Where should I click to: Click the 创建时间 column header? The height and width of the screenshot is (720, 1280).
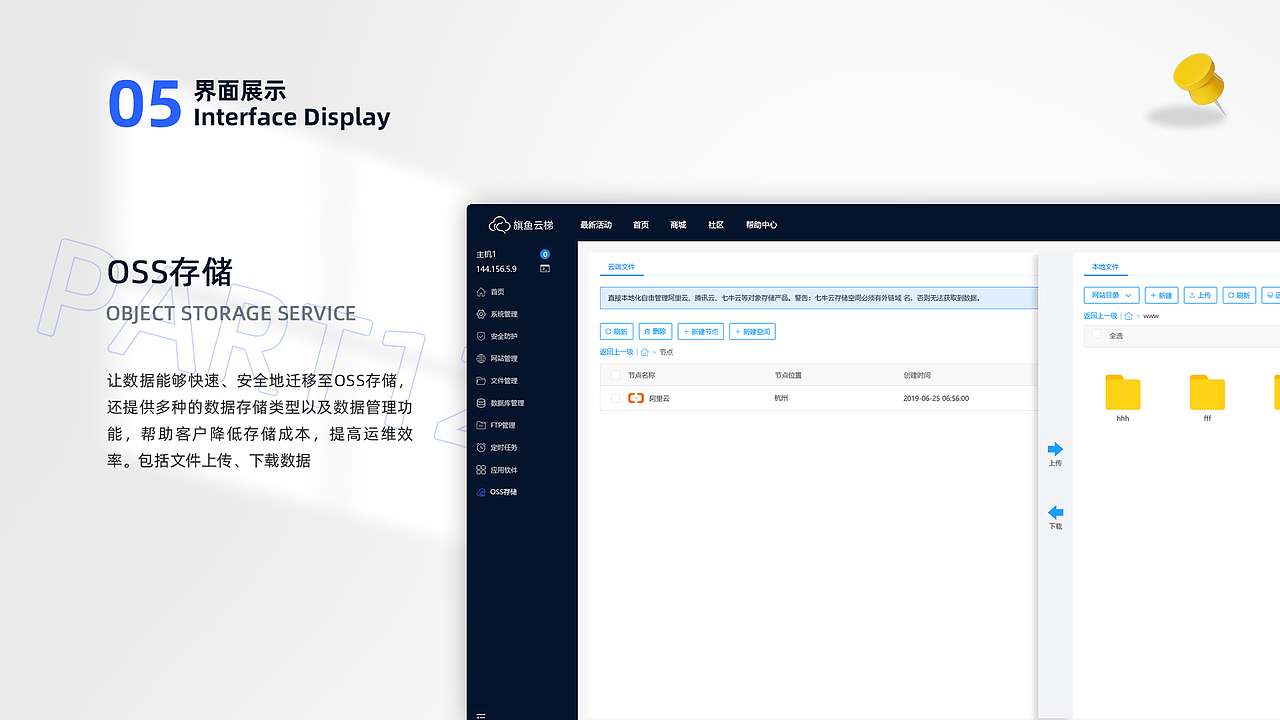click(x=917, y=375)
